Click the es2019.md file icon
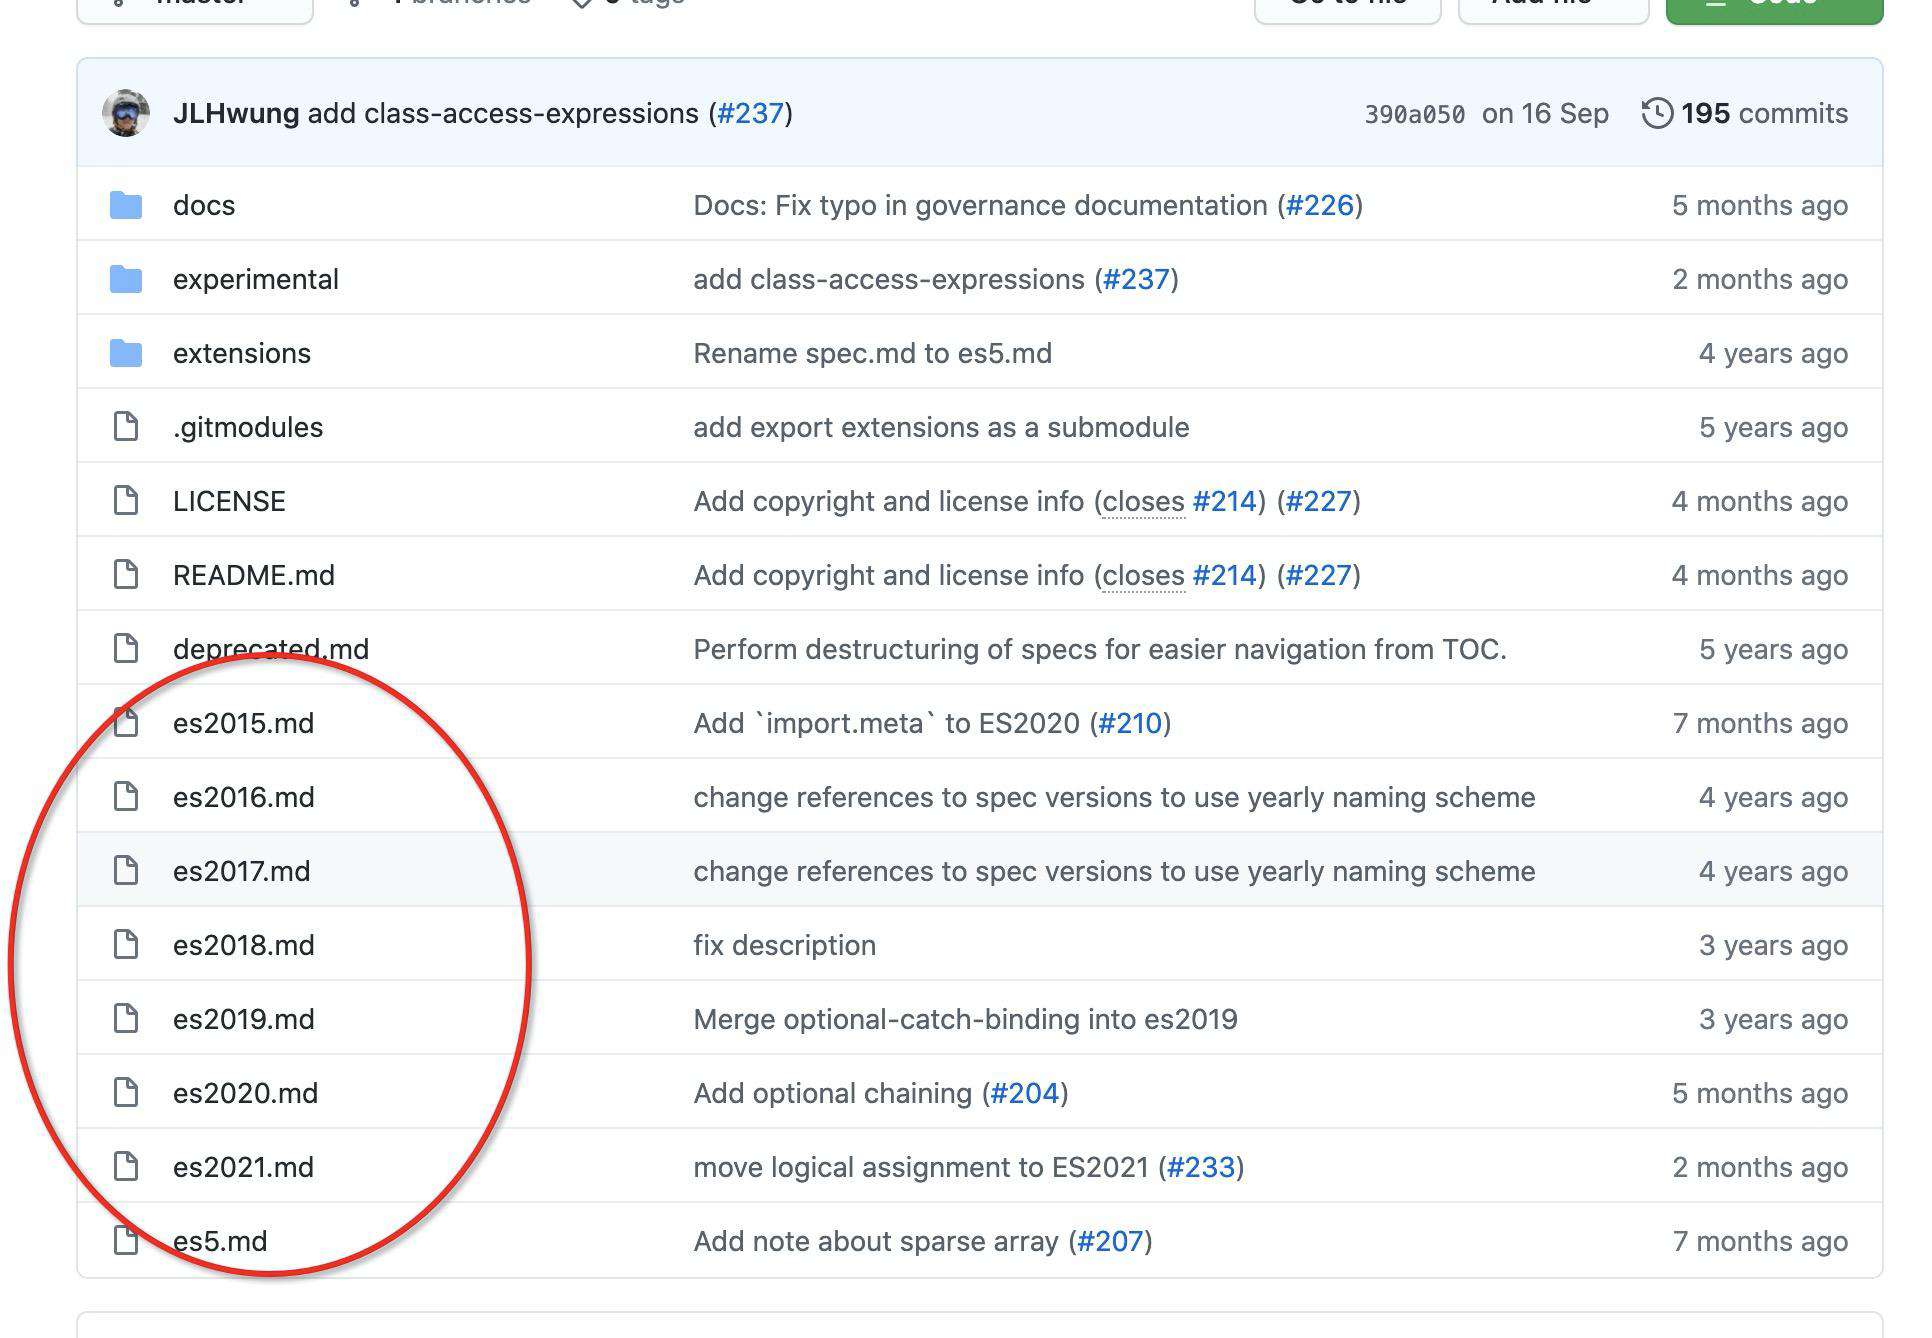Viewport: 1932px width, 1338px height. click(x=126, y=1019)
